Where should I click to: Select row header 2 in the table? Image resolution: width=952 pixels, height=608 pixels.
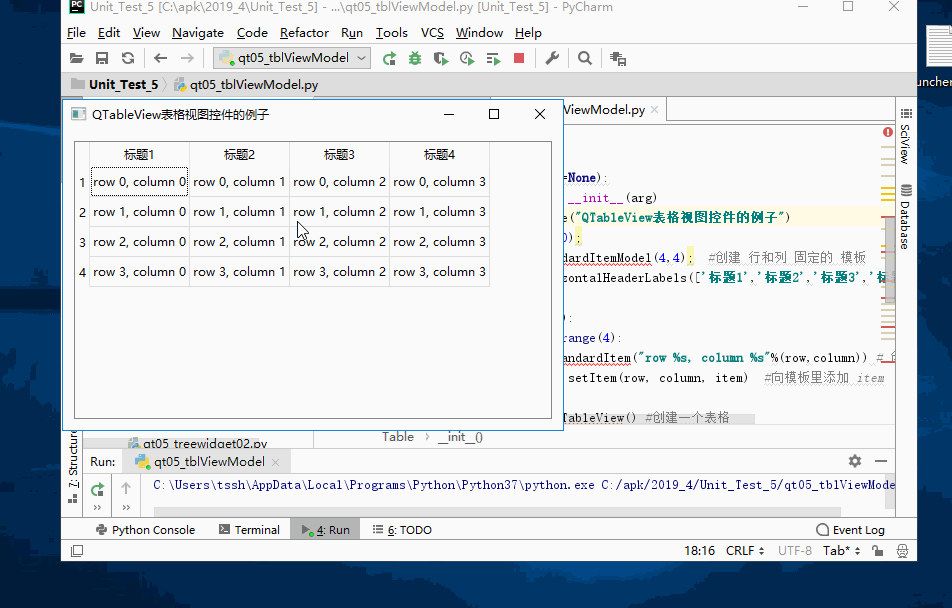[x=83, y=212]
